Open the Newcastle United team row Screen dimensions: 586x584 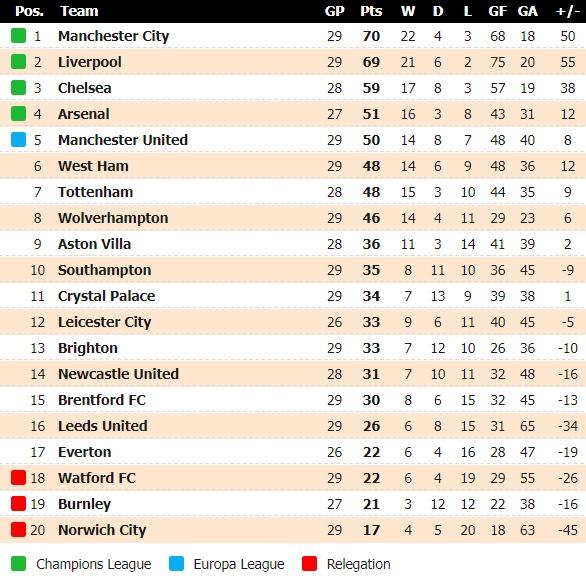click(293, 374)
